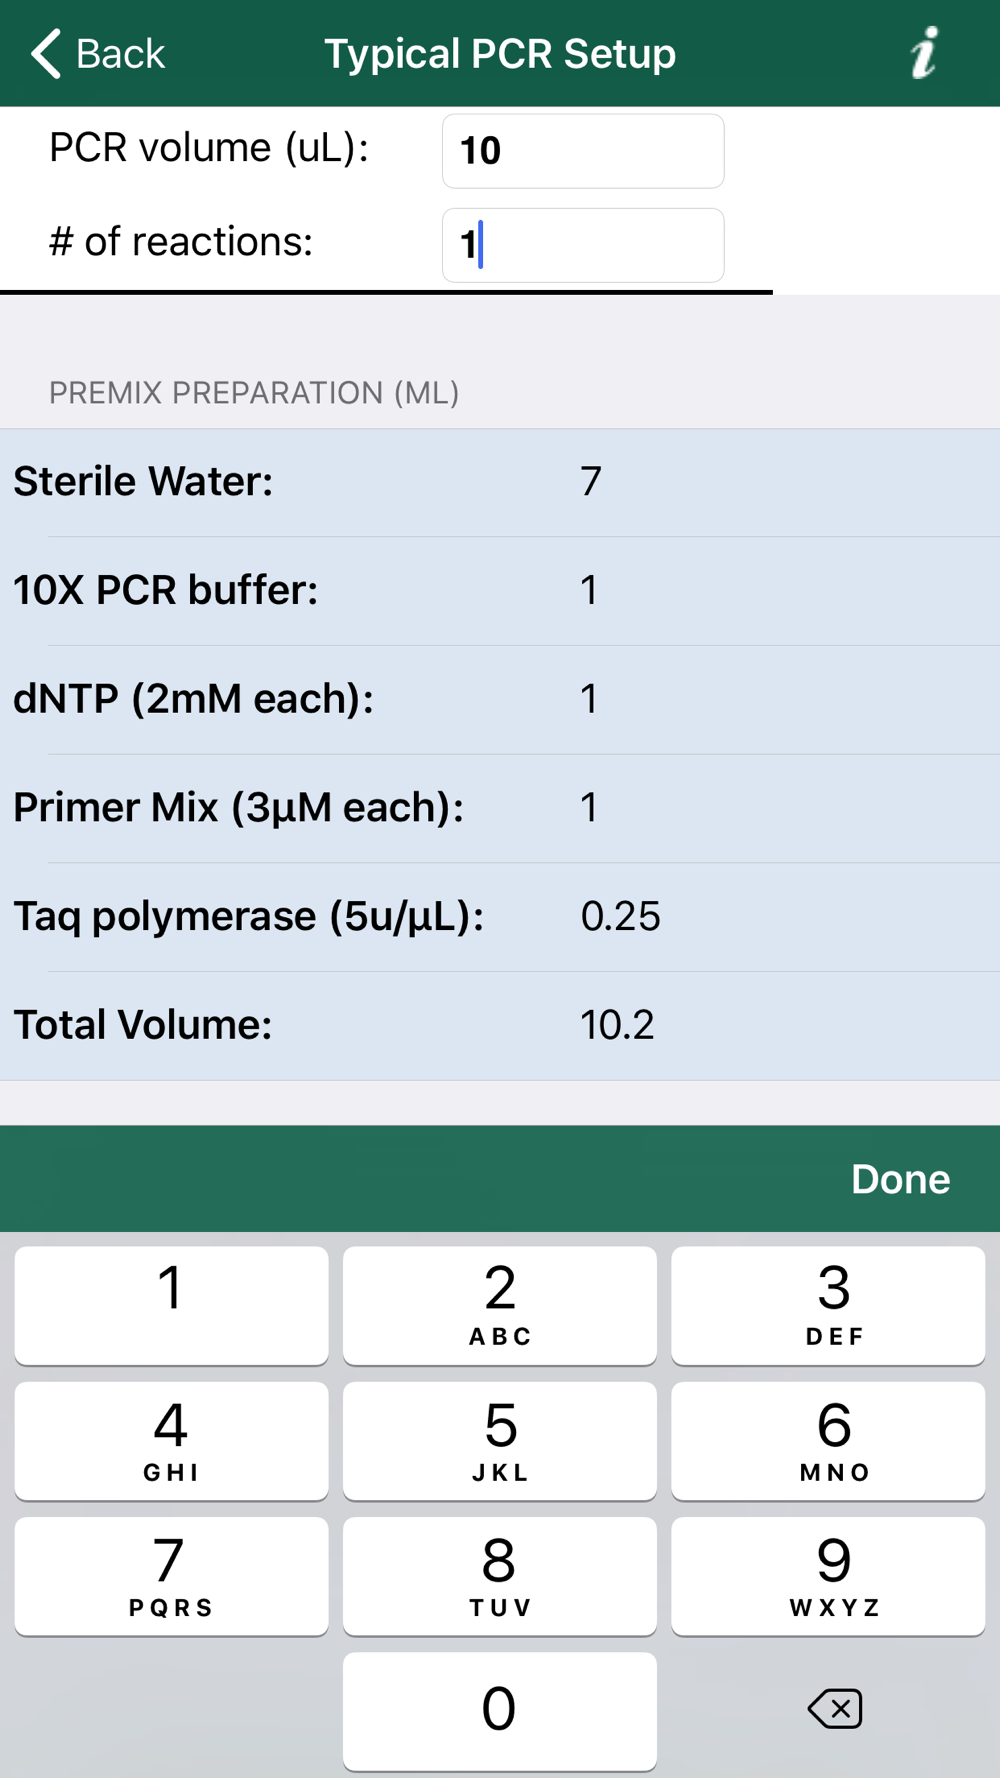Select the Sterile Water row

point(500,482)
